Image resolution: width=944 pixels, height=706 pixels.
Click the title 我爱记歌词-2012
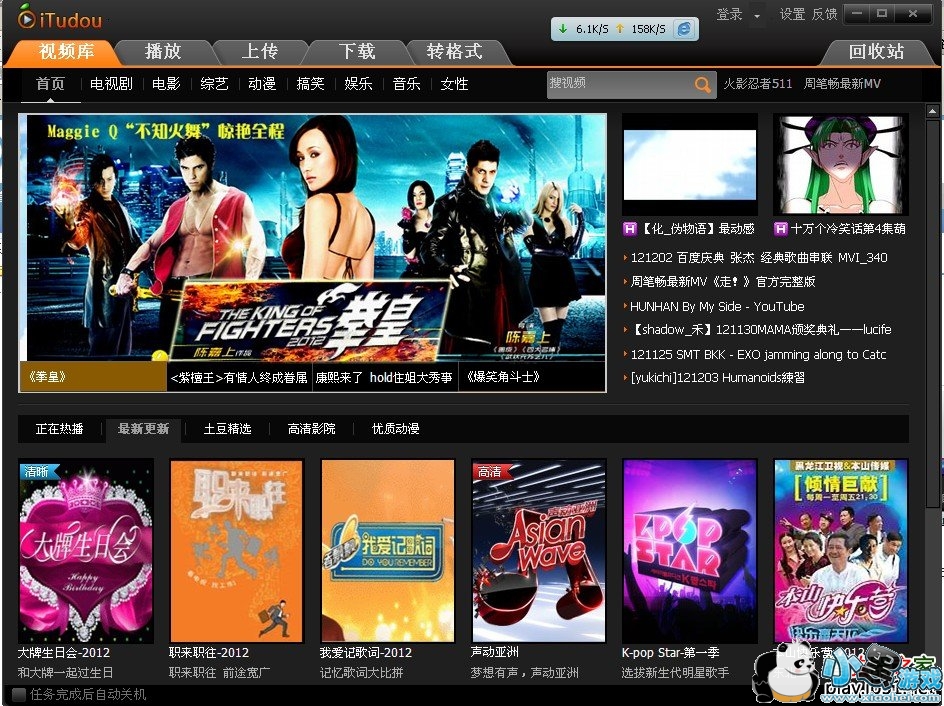click(366, 652)
